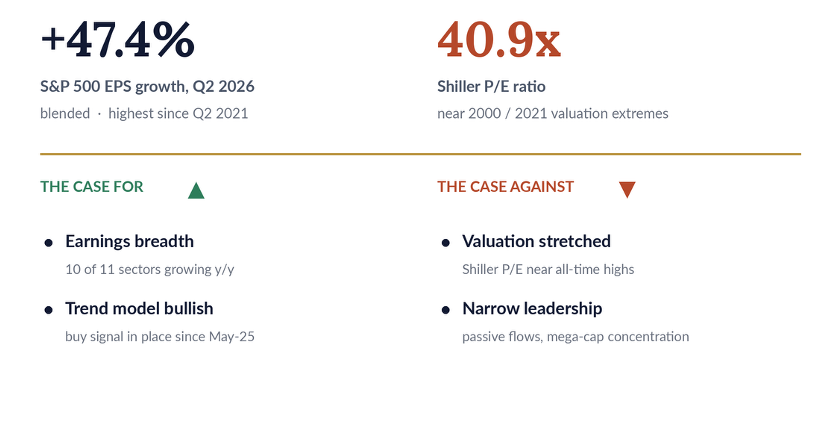This screenshot has height=448, width=840.
Task: Click 'near 2000 / 2021 valuation extremes' text
Action: click(553, 114)
